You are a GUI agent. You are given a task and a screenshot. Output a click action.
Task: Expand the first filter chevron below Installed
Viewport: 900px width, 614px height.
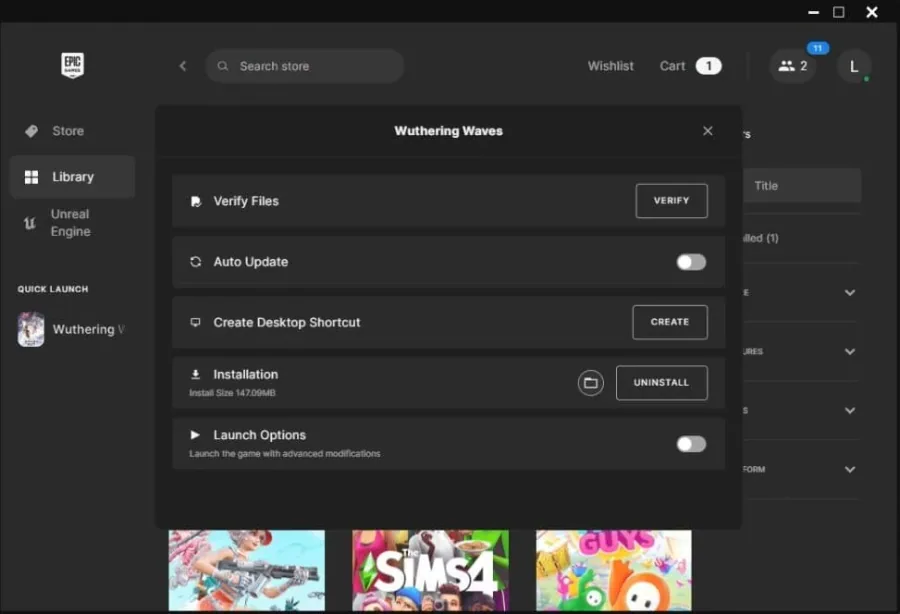[849, 293]
